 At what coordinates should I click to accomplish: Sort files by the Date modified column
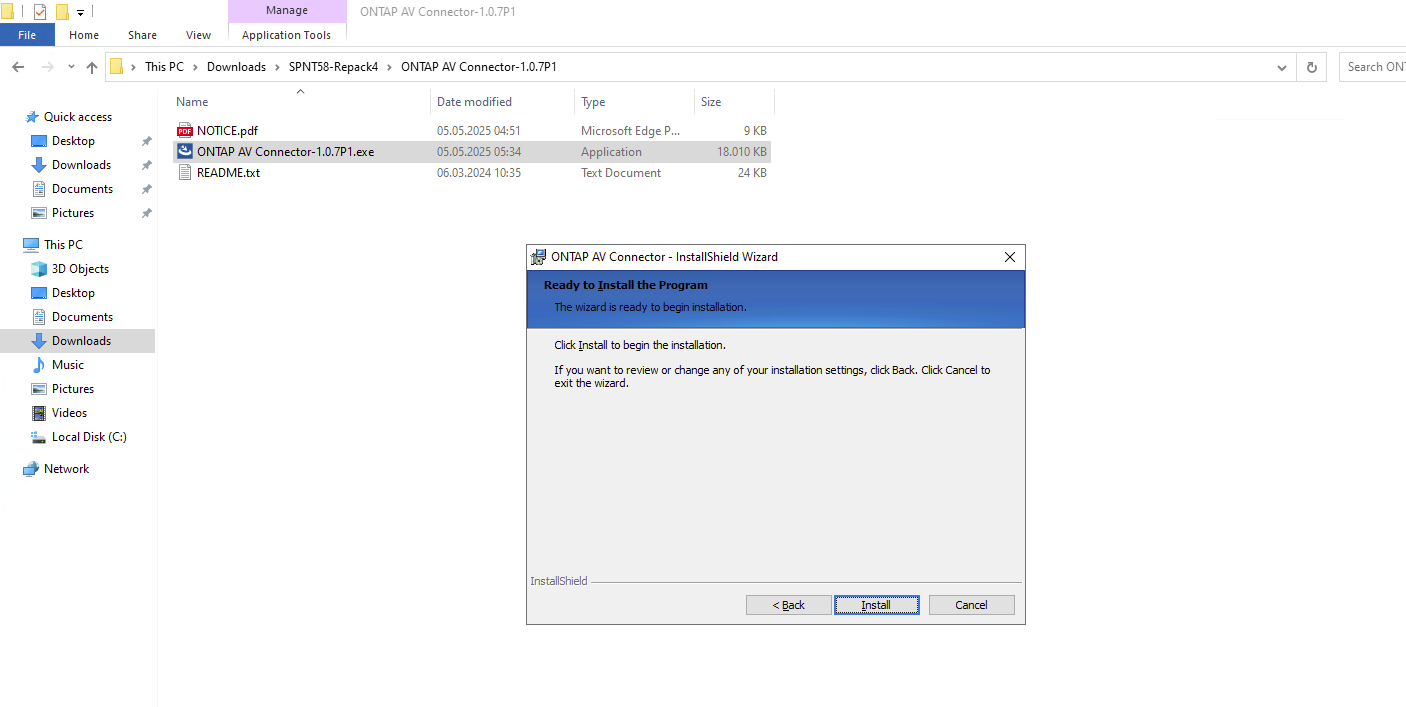point(475,102)
